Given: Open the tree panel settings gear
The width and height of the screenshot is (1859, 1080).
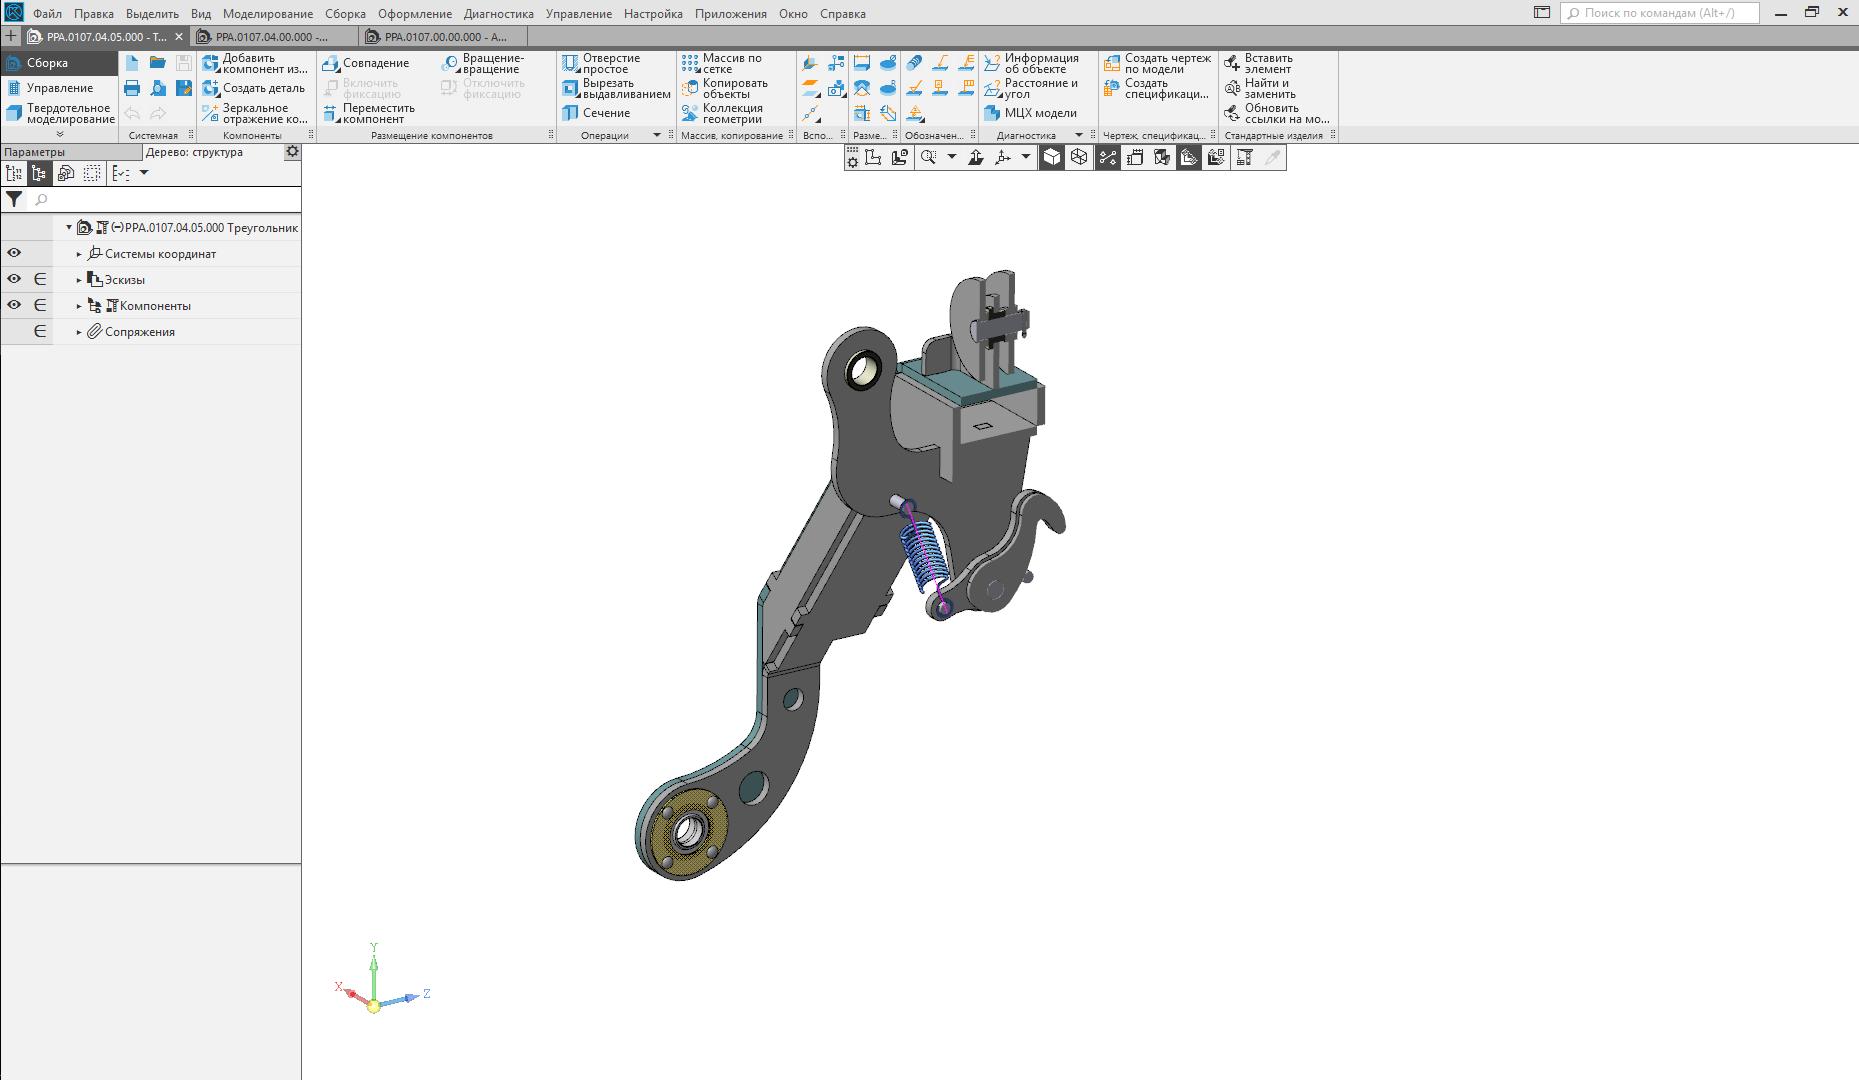Looking at the screenshot, I should (x=292, y=152).
